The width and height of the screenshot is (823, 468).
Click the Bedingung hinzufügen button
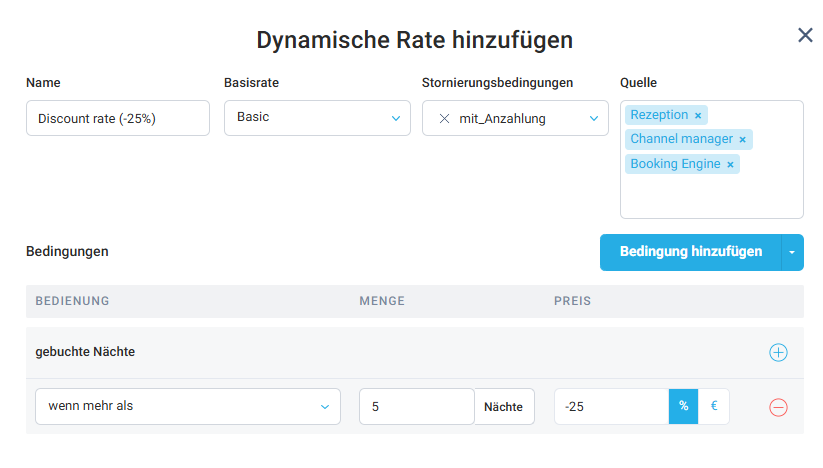point(690,253)
